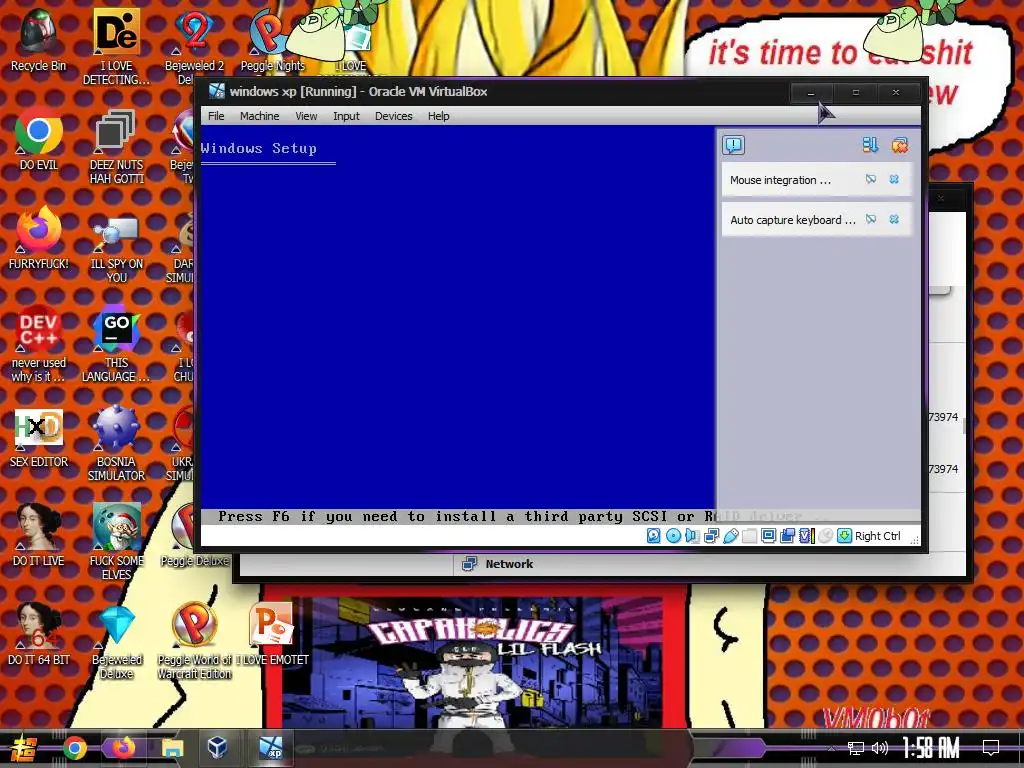Select the DO IT LIVE desktop shortcut

click(39, 536)
